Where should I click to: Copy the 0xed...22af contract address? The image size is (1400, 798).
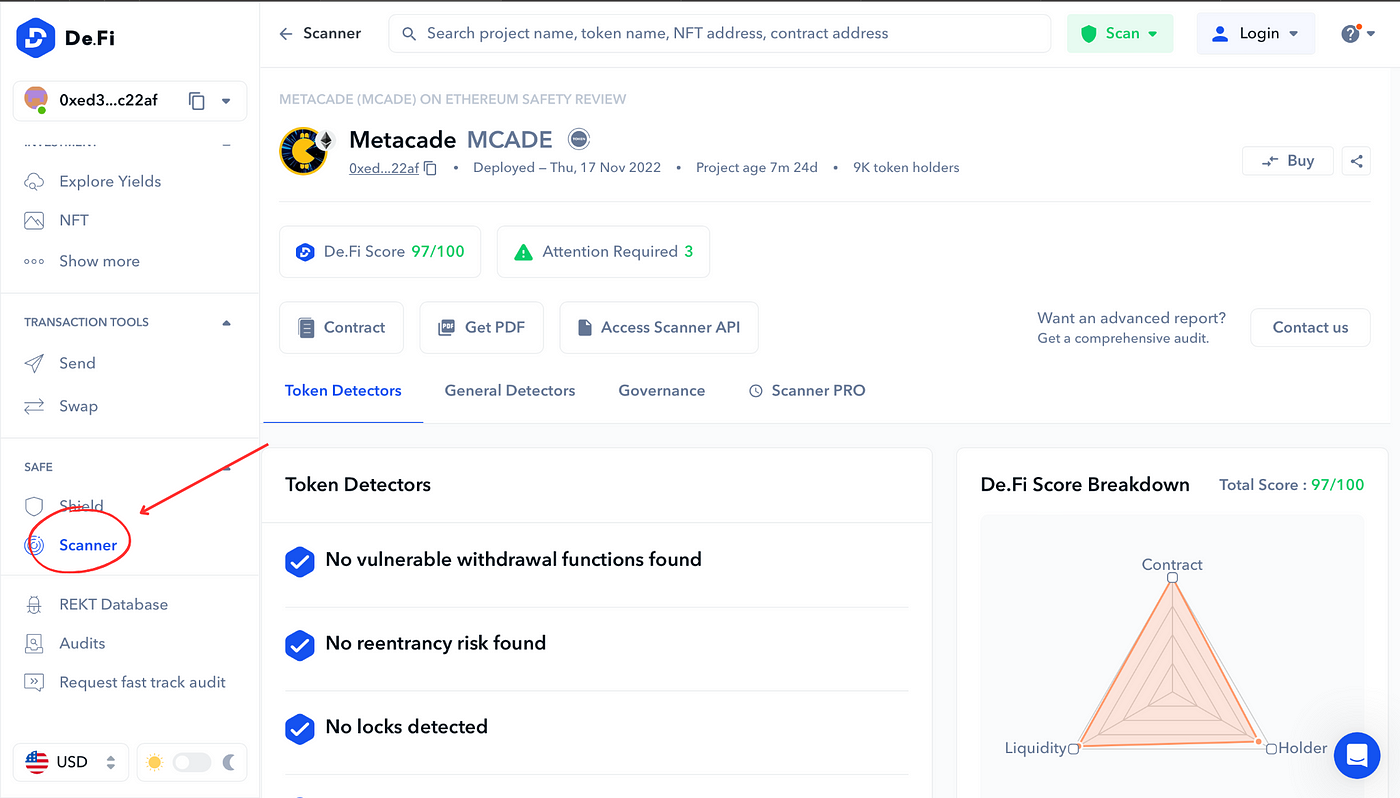(430, 168)
